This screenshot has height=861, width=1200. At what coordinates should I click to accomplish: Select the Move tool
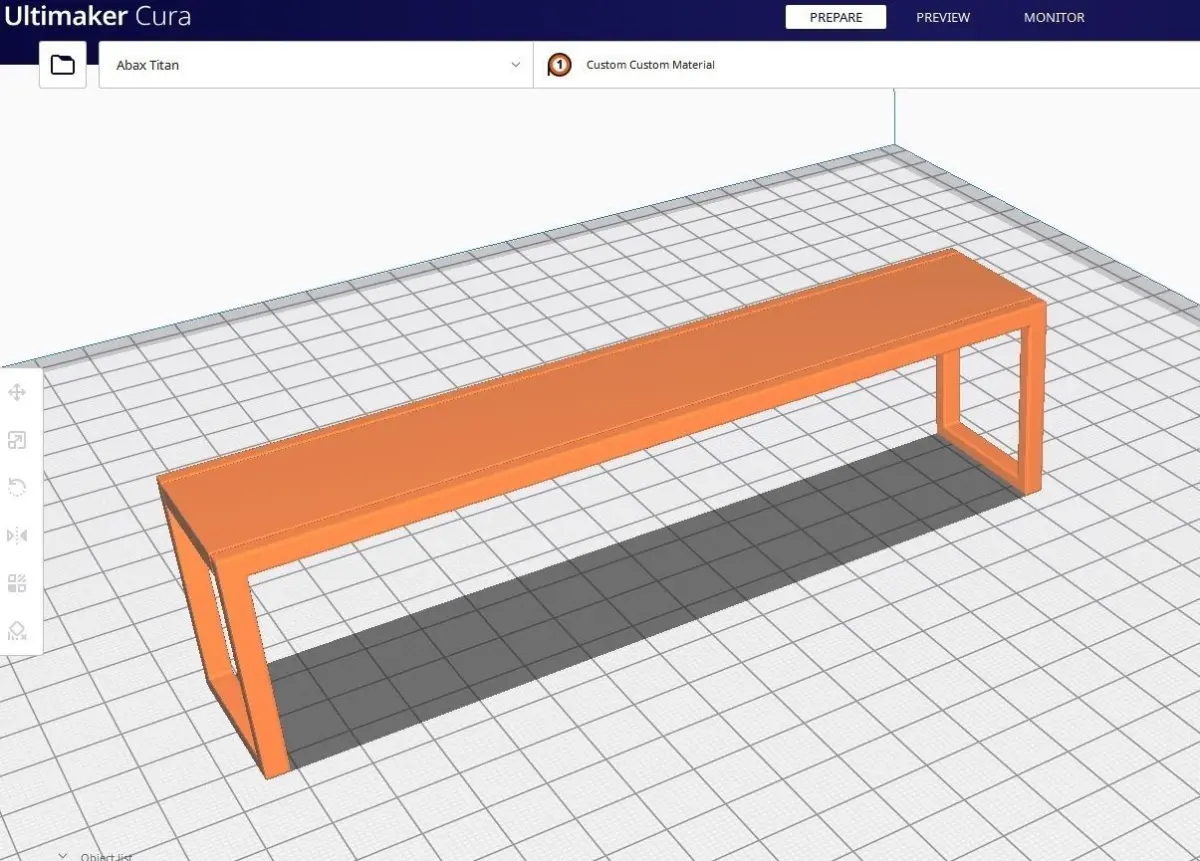click(17, 393)
